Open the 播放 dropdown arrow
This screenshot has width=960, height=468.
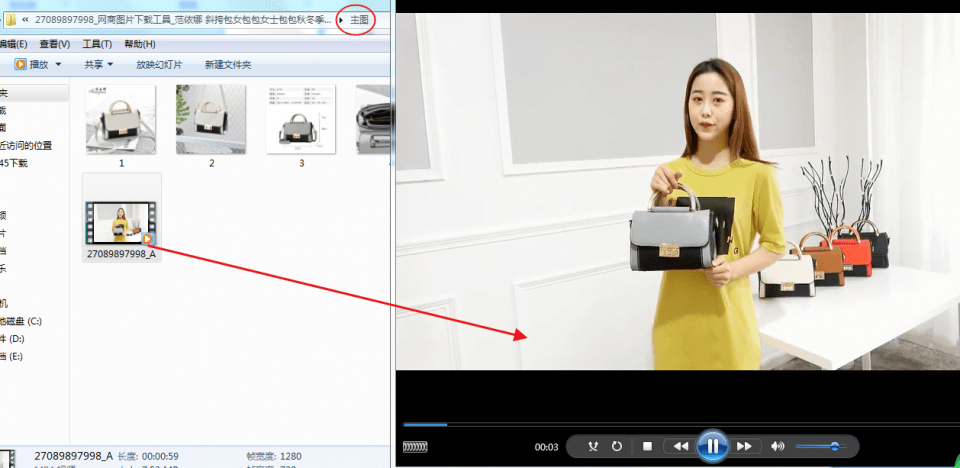[58, 64]
